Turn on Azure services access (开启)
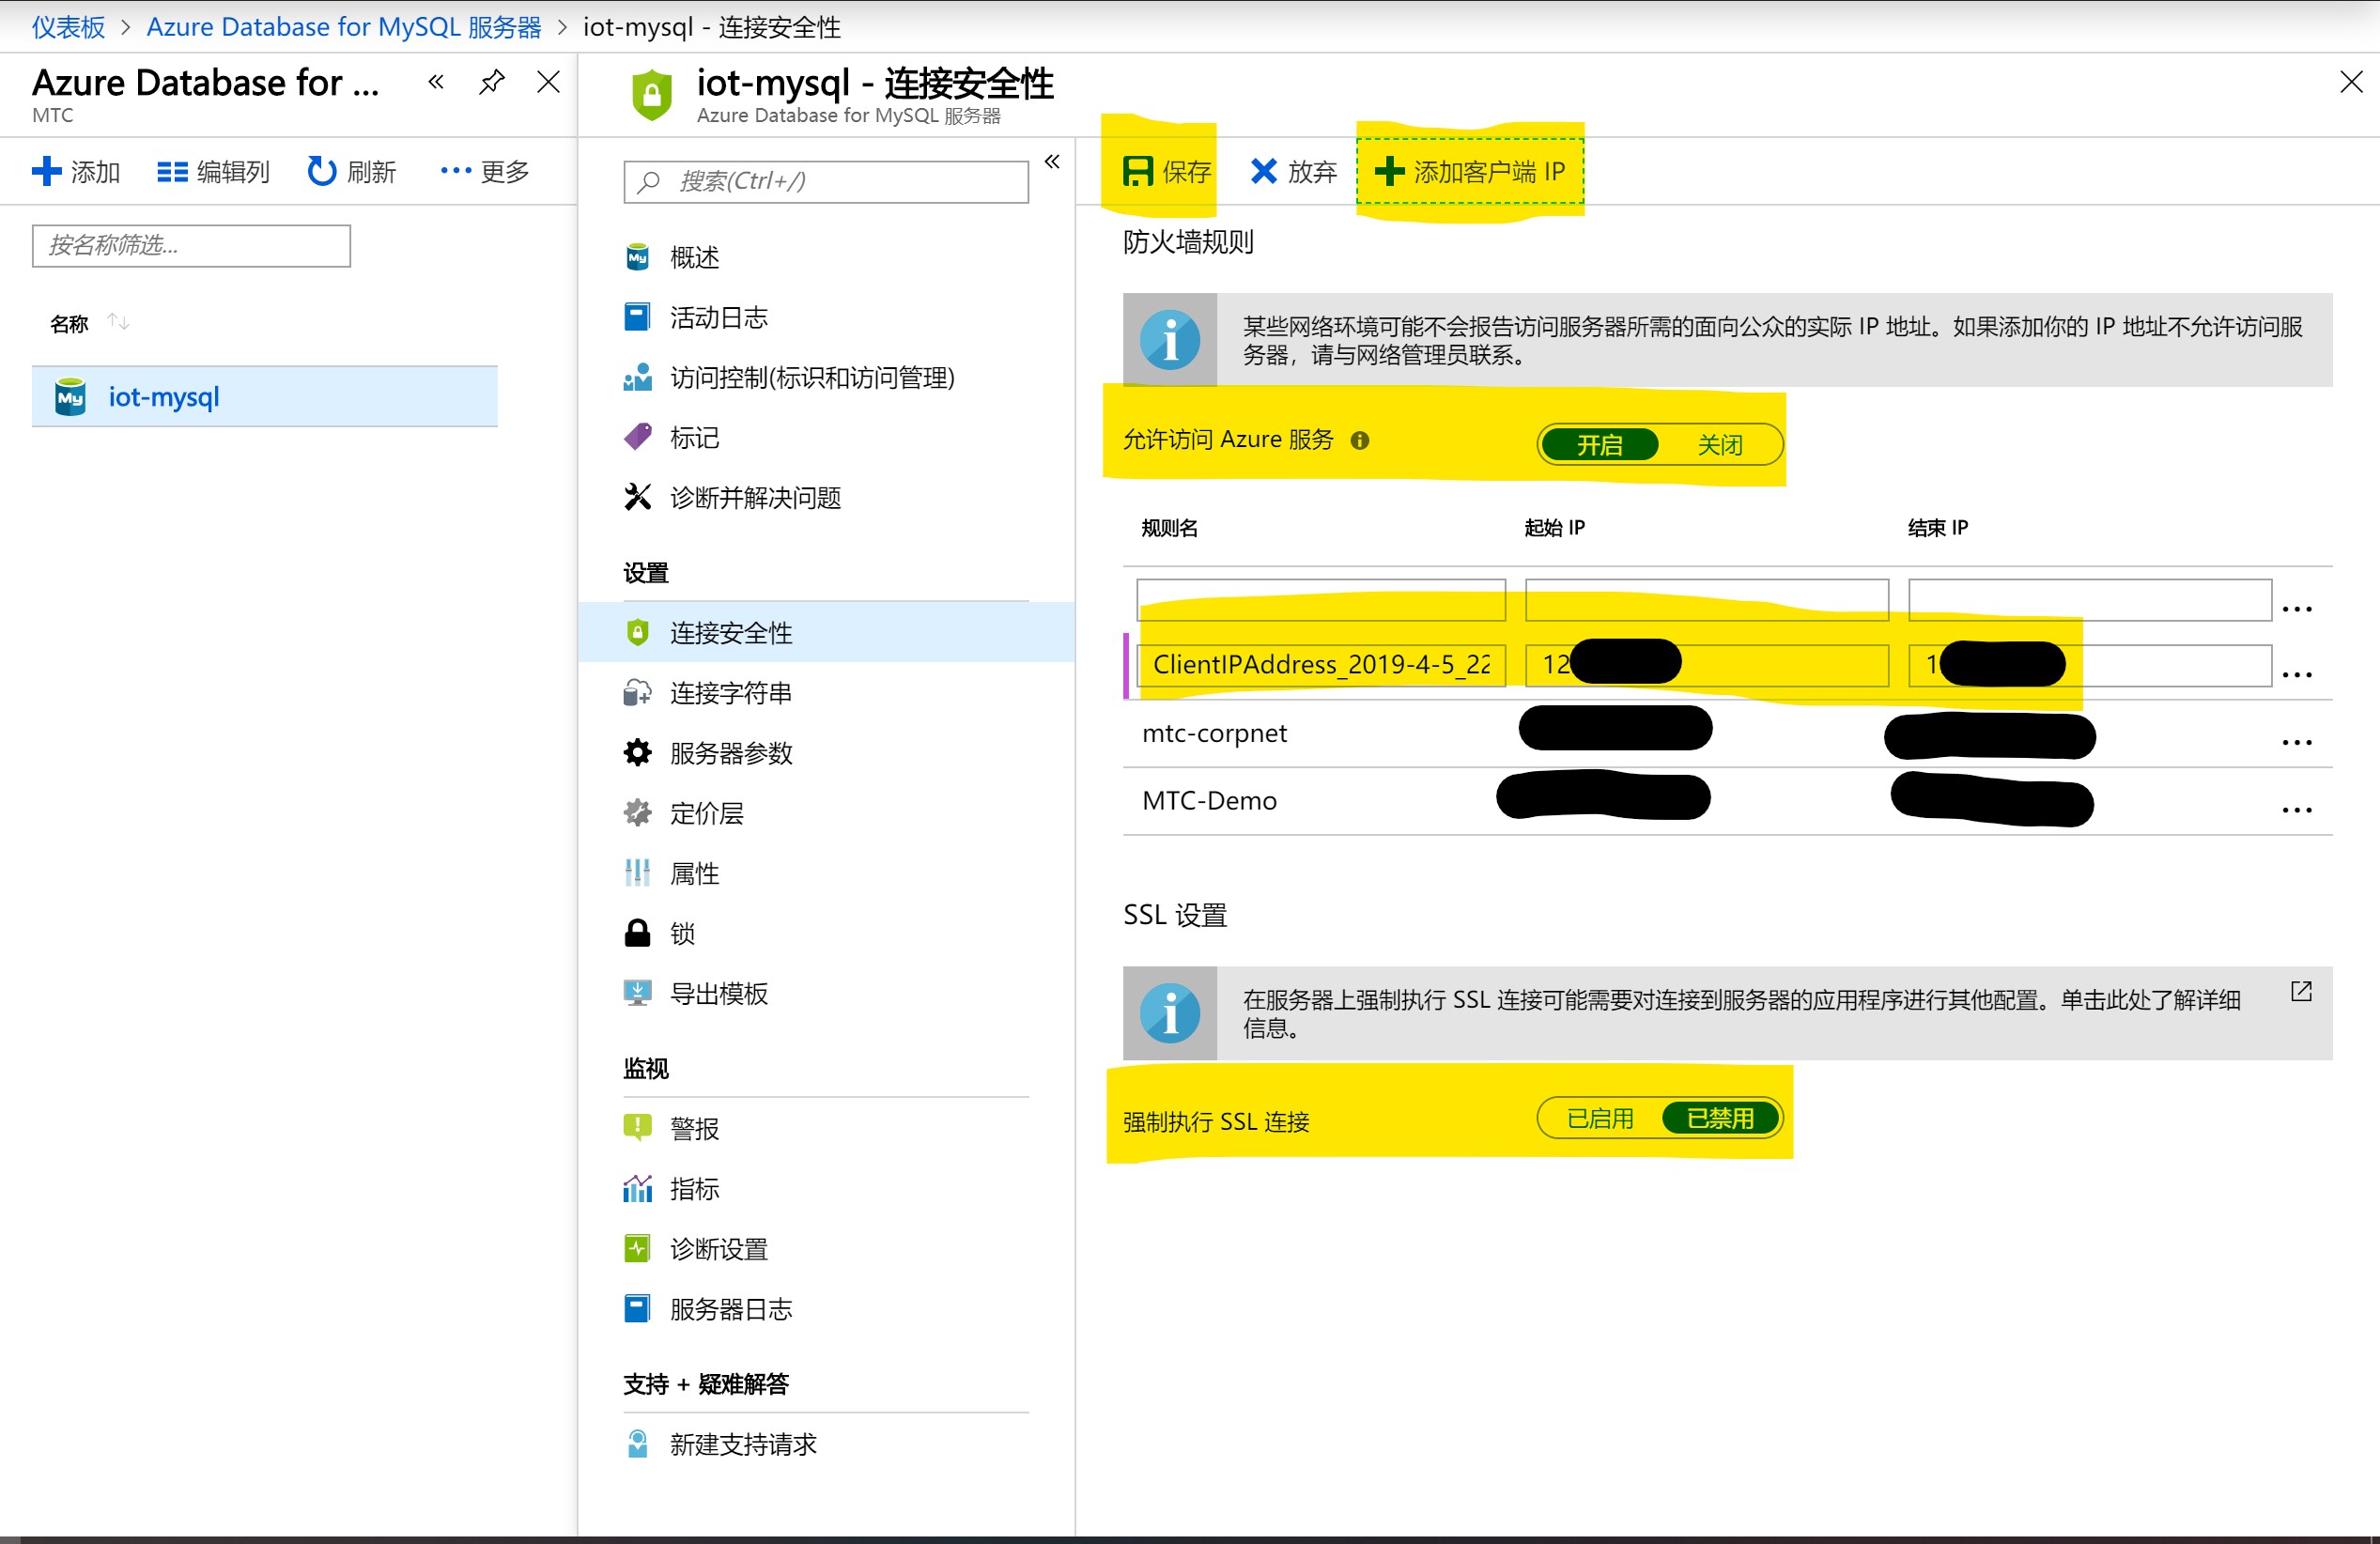 pyautogui.click(x=1599, y=444)
